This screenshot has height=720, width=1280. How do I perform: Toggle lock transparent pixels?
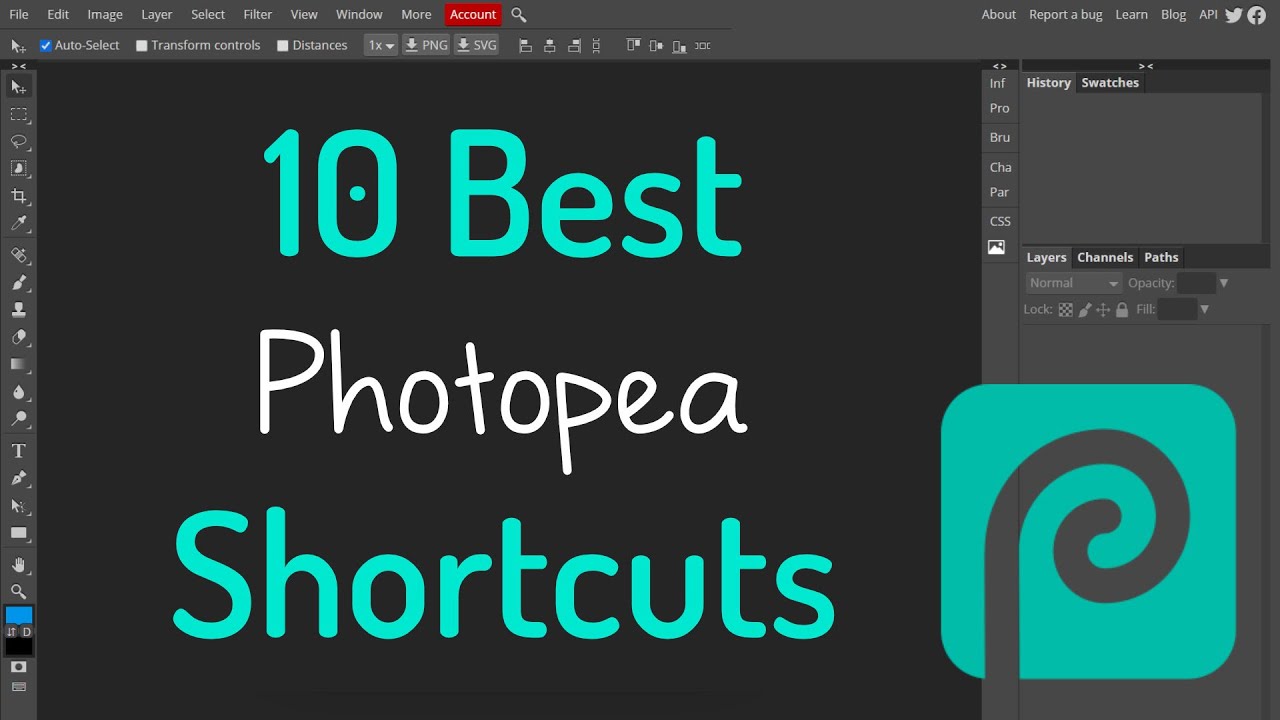(x=1066, y=310)
